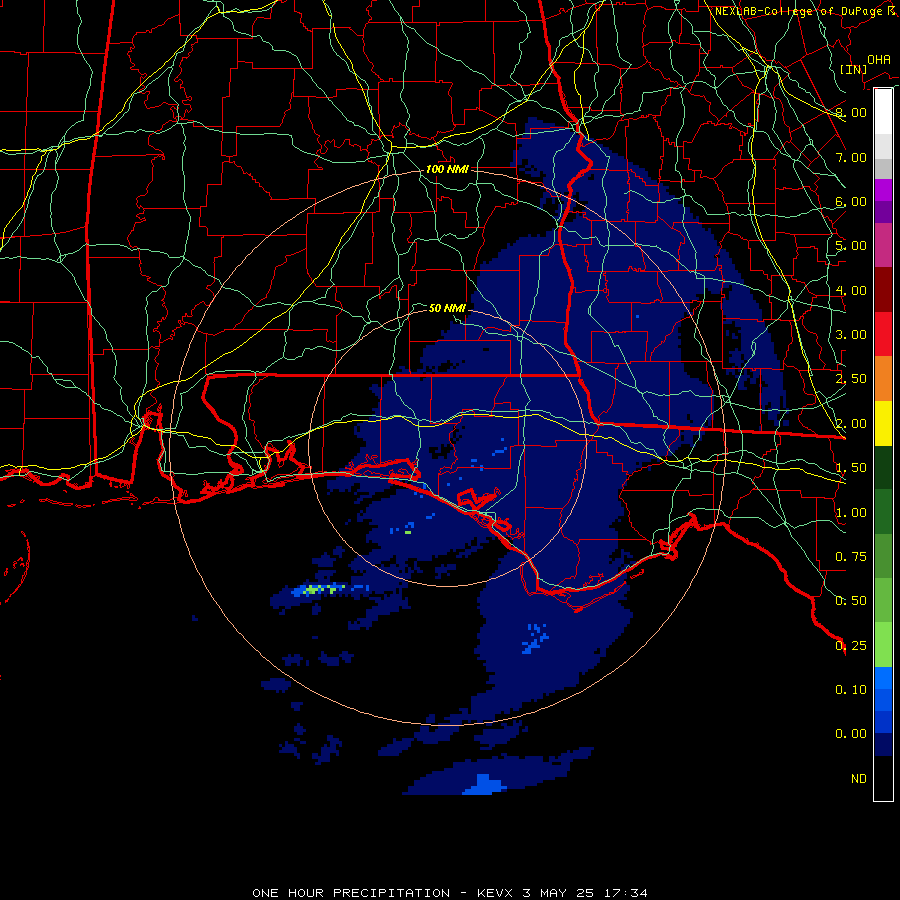The image size is (900, 900).
Task: Click the 4.00 legend value
Action: point(851,290)
